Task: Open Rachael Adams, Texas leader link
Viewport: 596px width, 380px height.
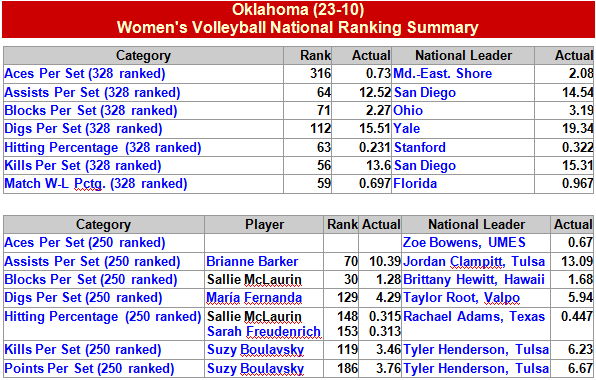Action: (x=474, y=317)
